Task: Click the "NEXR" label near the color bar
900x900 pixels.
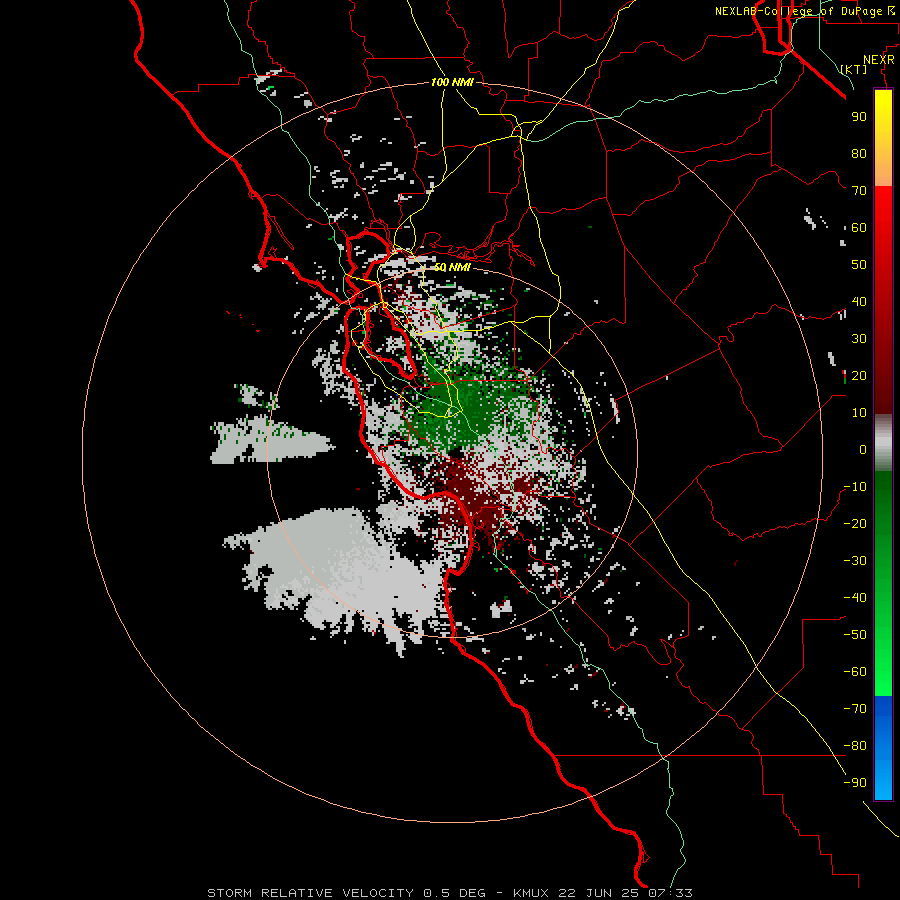Action: pos(879,60)
